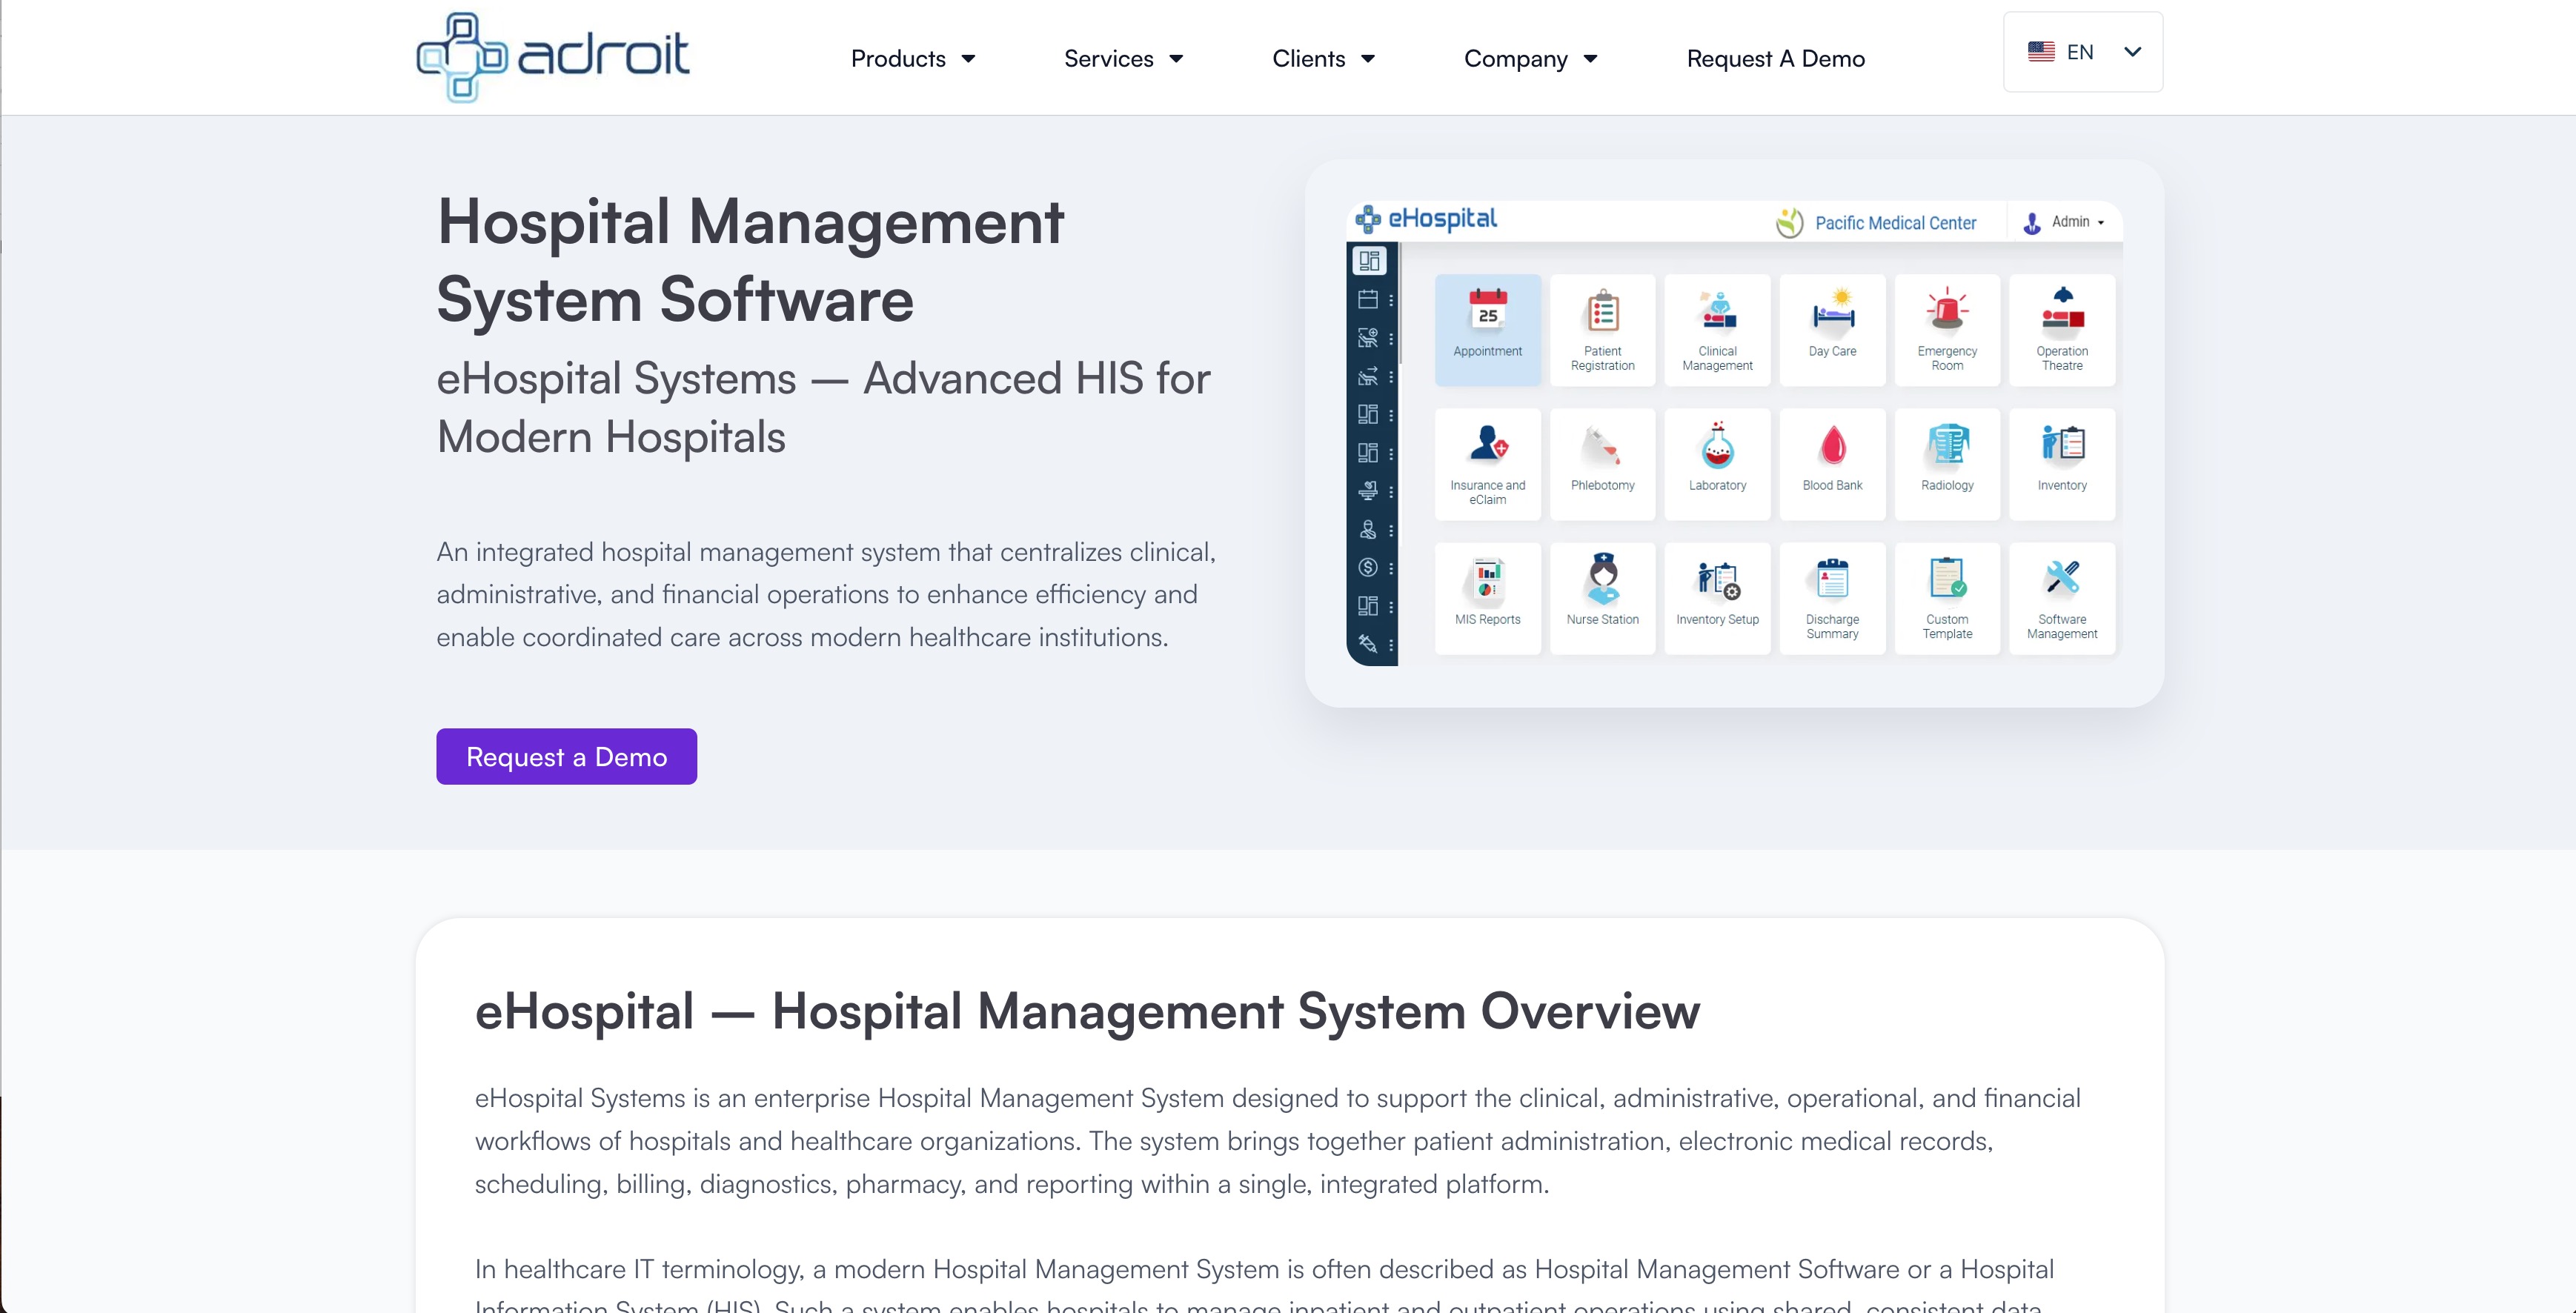Open the Admin user dropdown

pyautogui.click(x=2064, y=222)
